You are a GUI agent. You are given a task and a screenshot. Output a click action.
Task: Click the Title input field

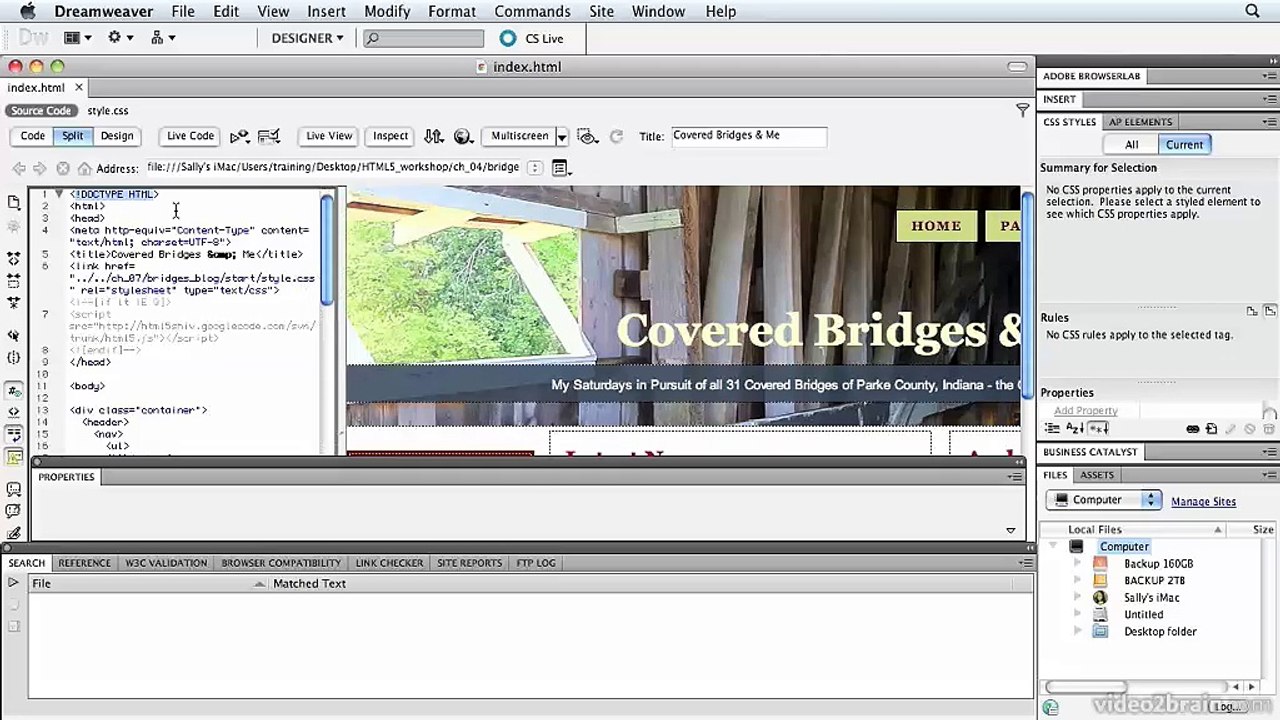coord(748,136)
